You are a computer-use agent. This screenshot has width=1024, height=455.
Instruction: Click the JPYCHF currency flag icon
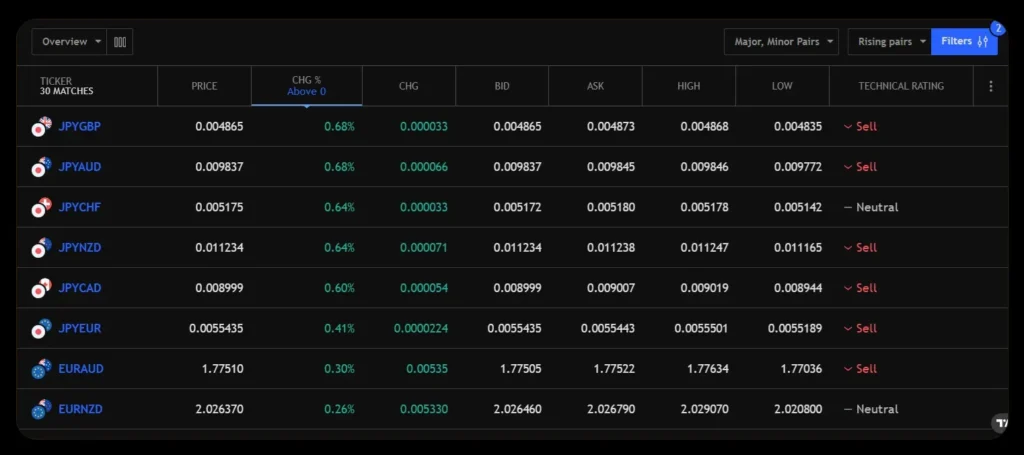point(41,207)
